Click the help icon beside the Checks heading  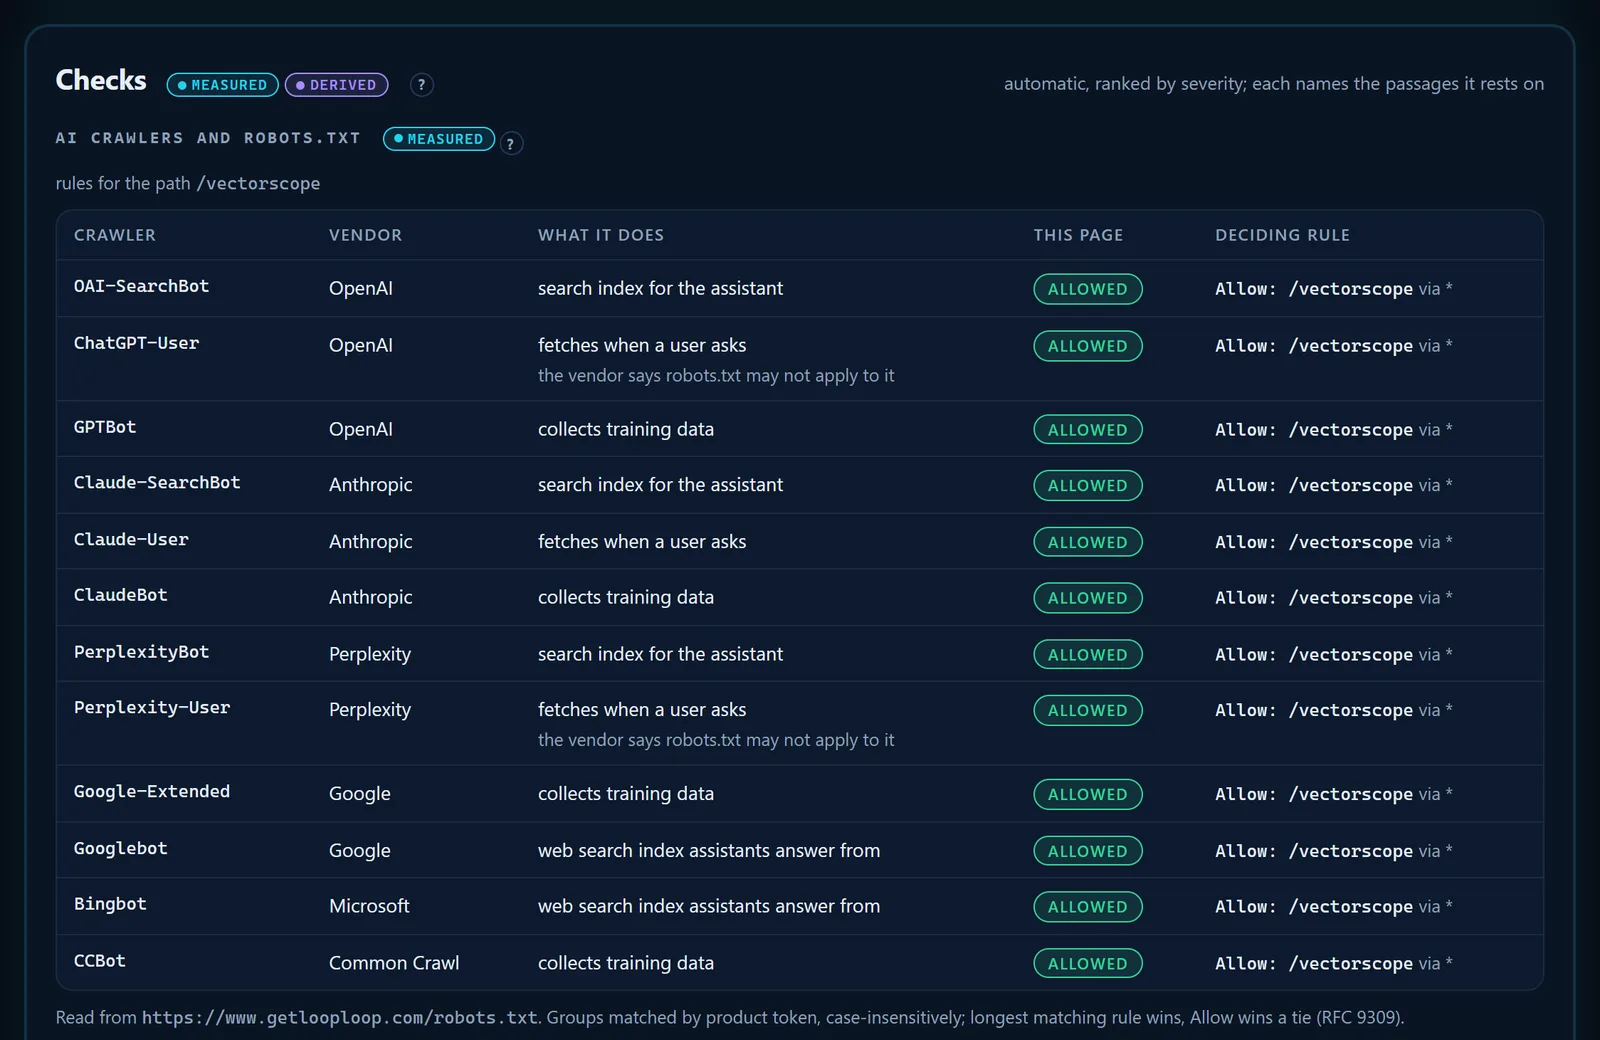click(422, 85)
